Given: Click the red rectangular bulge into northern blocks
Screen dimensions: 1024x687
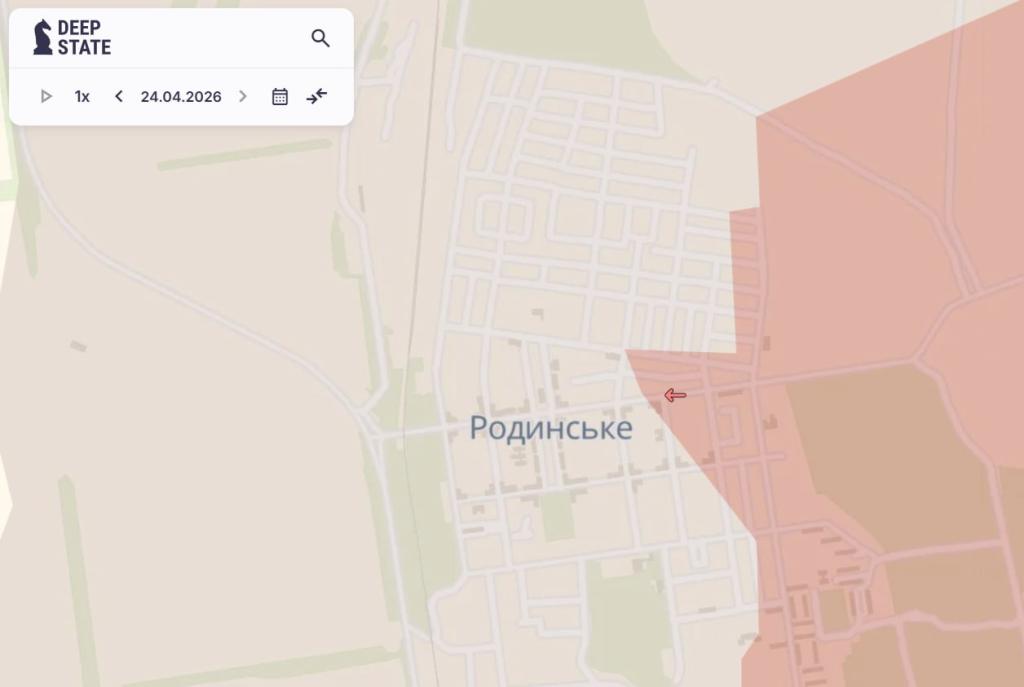Looking at the screenshot, I should (x=744, y=280).
